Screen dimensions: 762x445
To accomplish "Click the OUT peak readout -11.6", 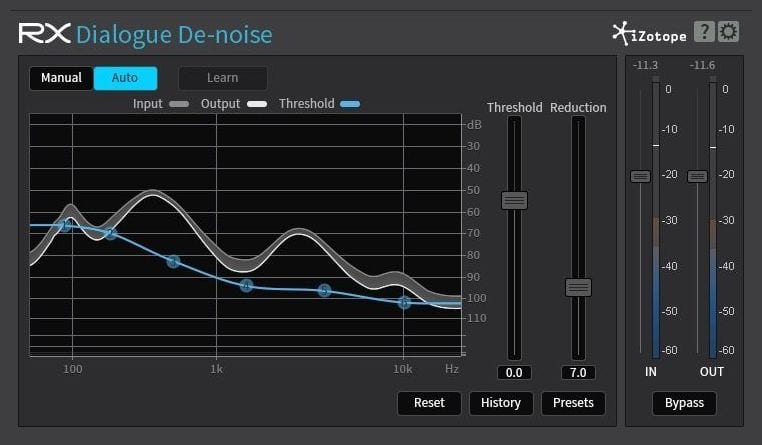I will point(702,65).
